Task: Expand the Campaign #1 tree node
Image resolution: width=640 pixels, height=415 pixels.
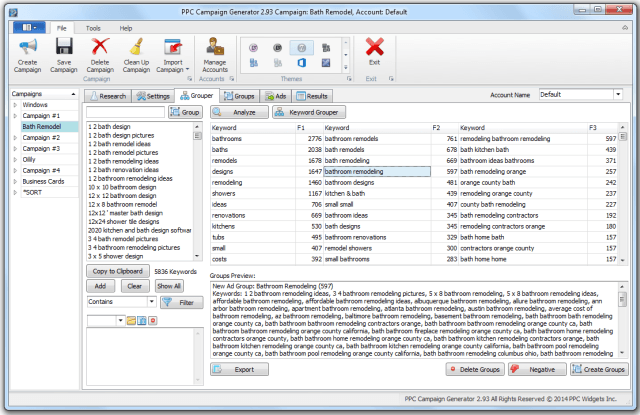Action: (x=14, y=116)
